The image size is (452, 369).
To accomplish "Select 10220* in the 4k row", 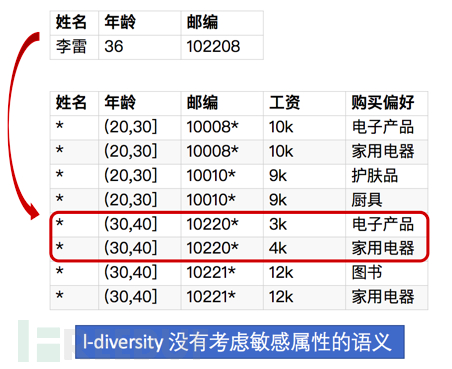I will 222,249.
